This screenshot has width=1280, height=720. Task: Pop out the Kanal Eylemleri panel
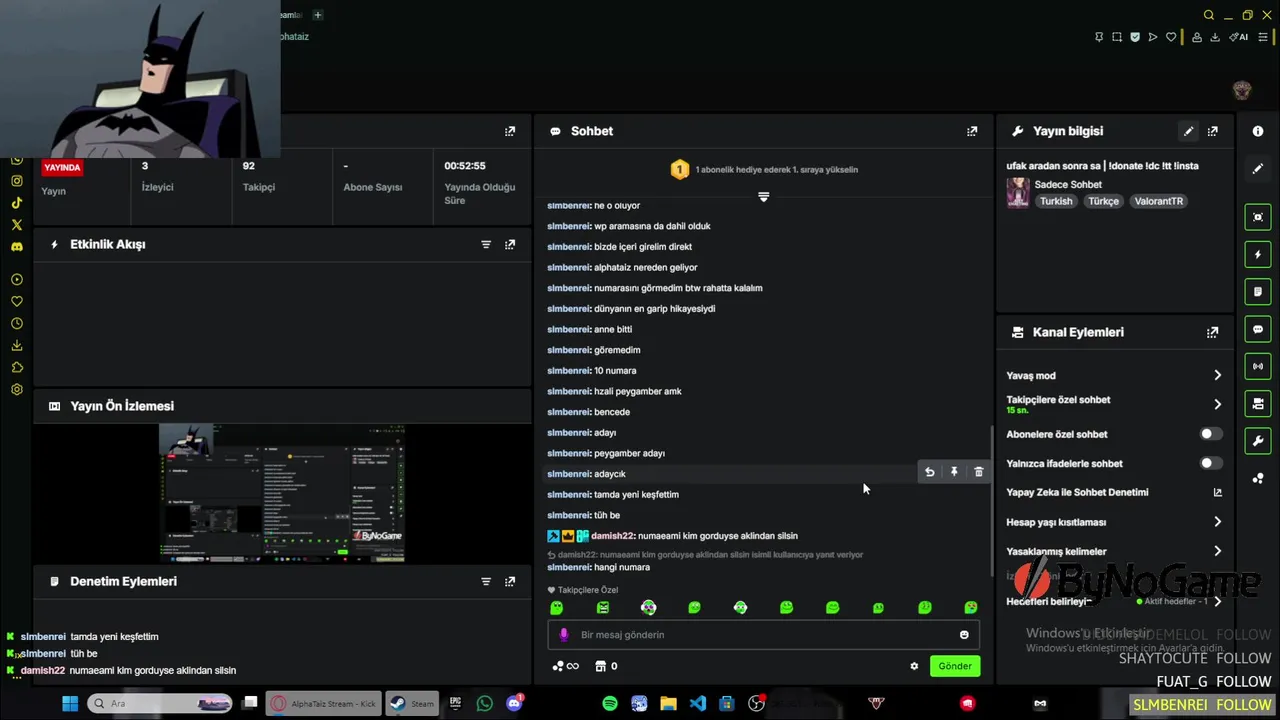tap(1213, 332)
